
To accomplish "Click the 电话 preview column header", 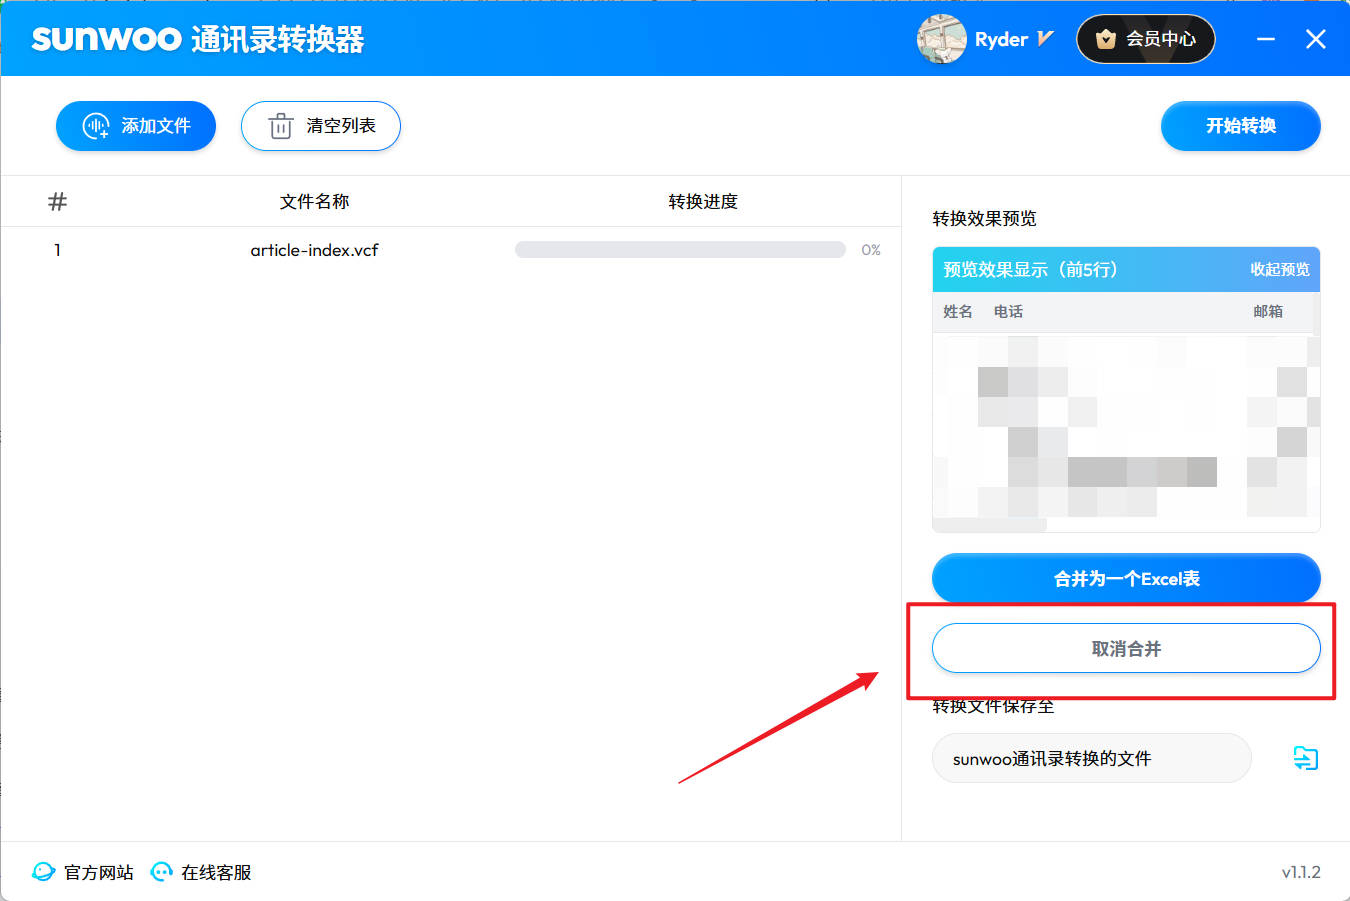I will (1008, 312).
